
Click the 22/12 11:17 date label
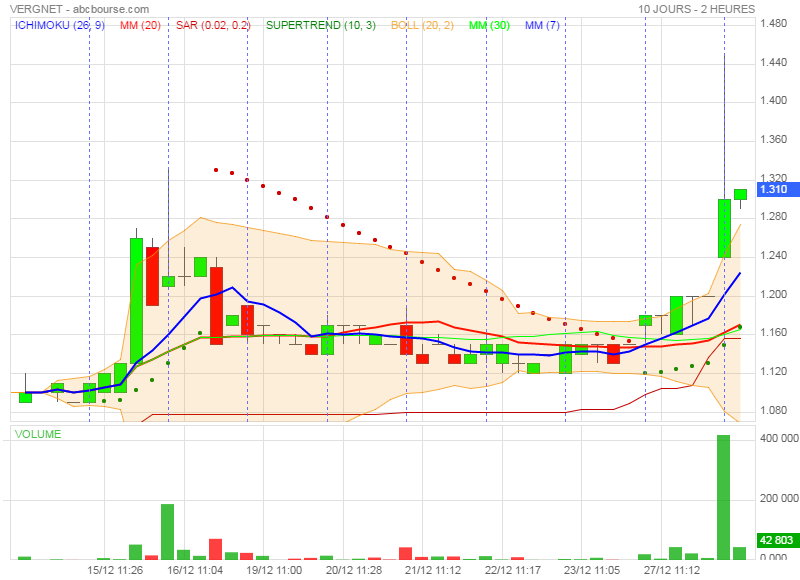pyautogui.click(x=512, y=570)
